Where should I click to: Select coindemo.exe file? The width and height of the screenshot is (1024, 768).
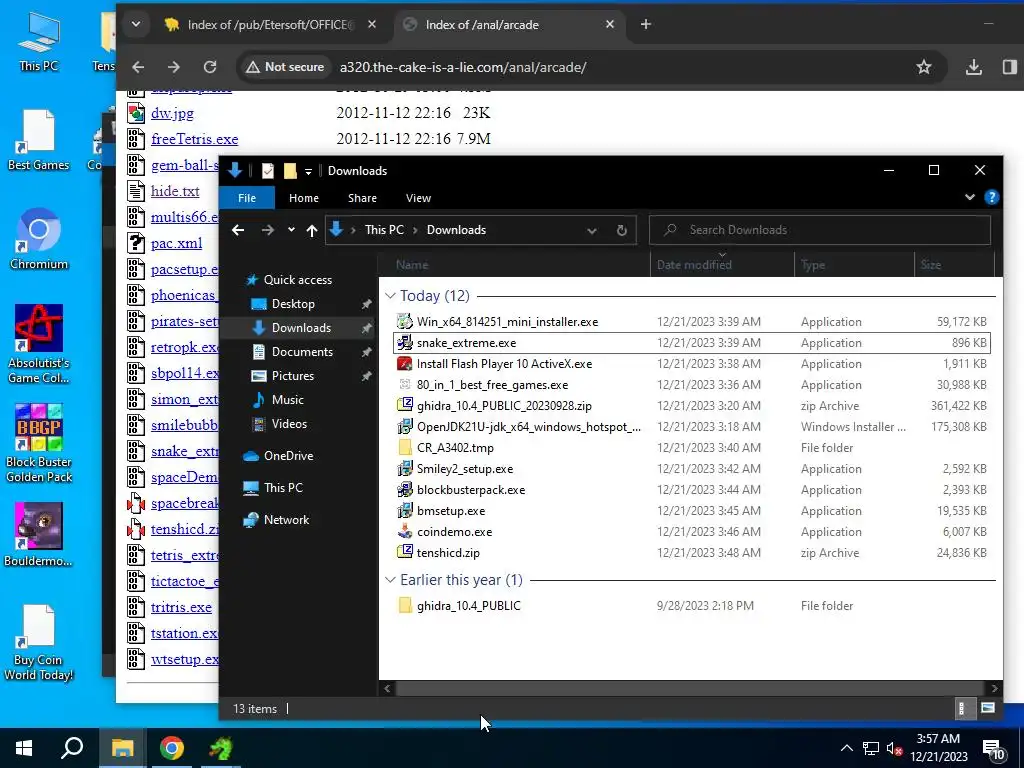[455, 532]
